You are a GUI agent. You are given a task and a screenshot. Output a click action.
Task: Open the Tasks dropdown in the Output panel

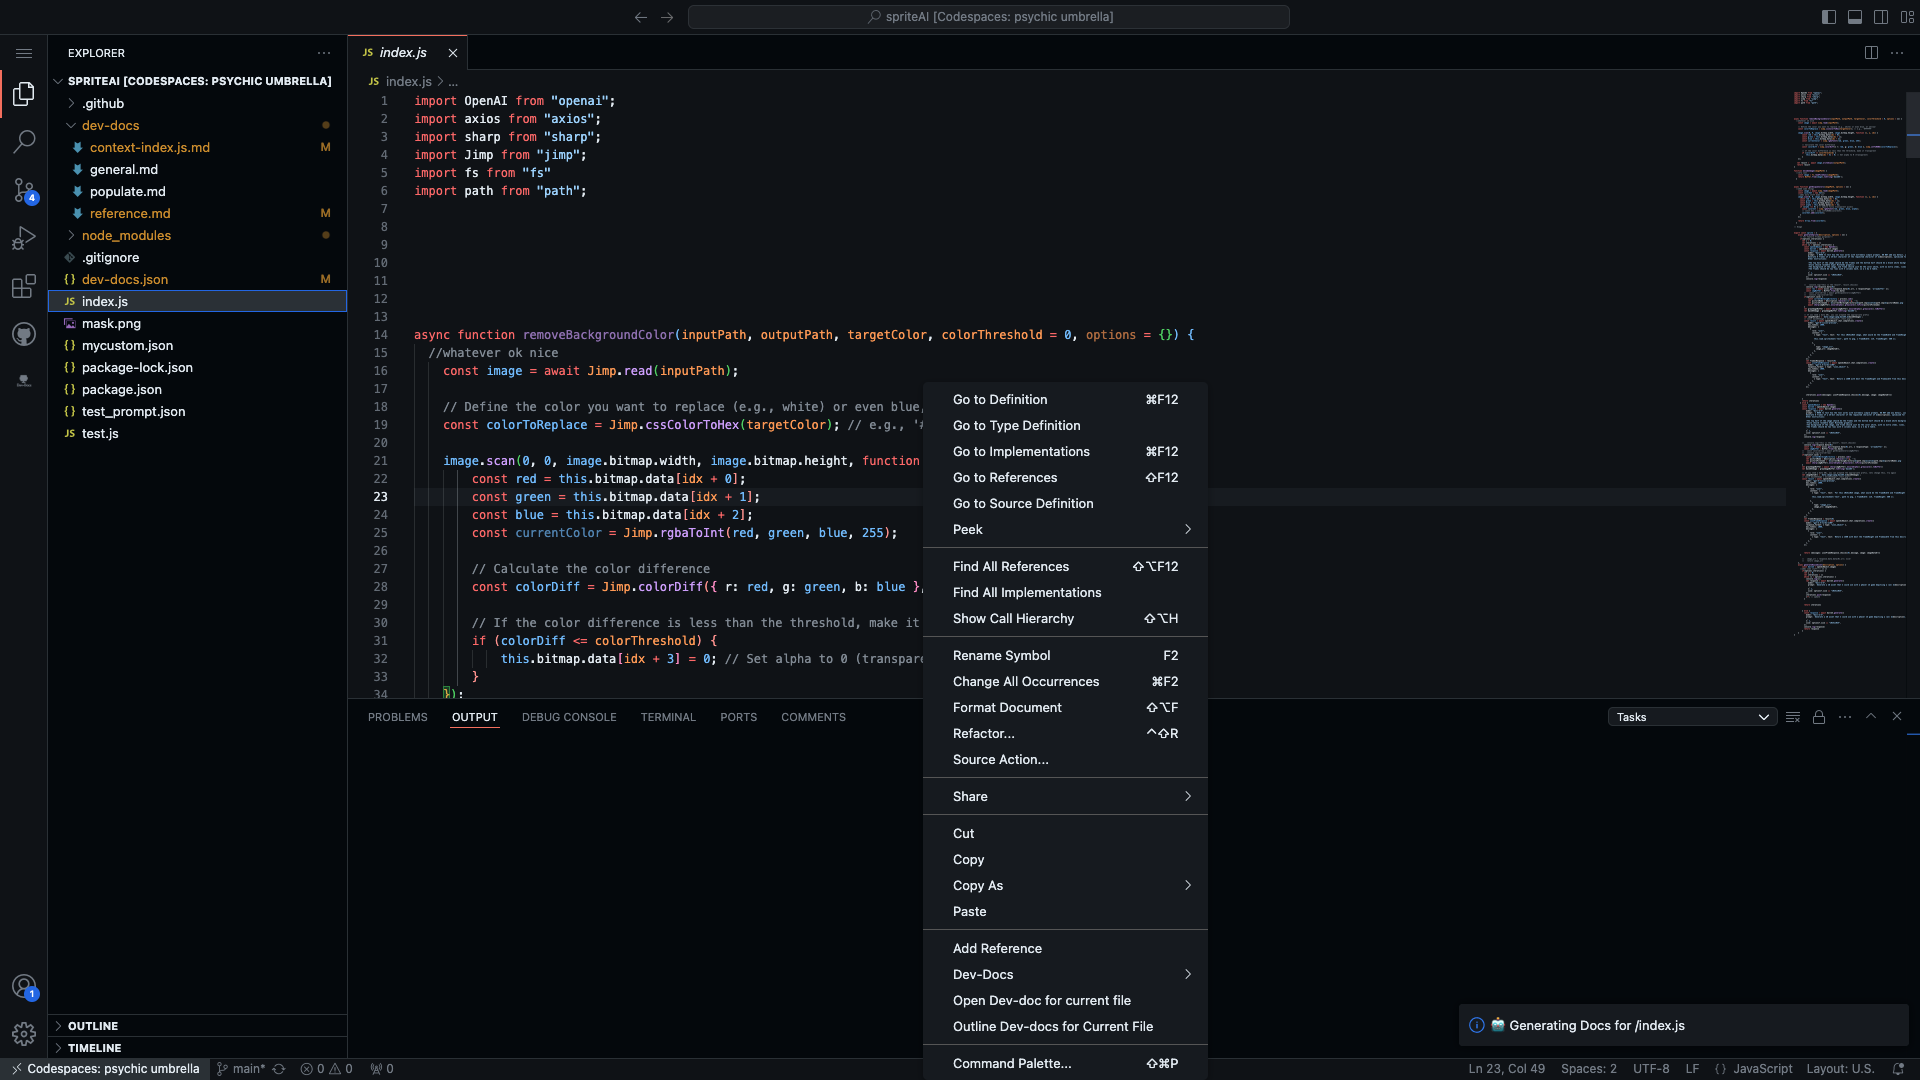point(1691,716)
